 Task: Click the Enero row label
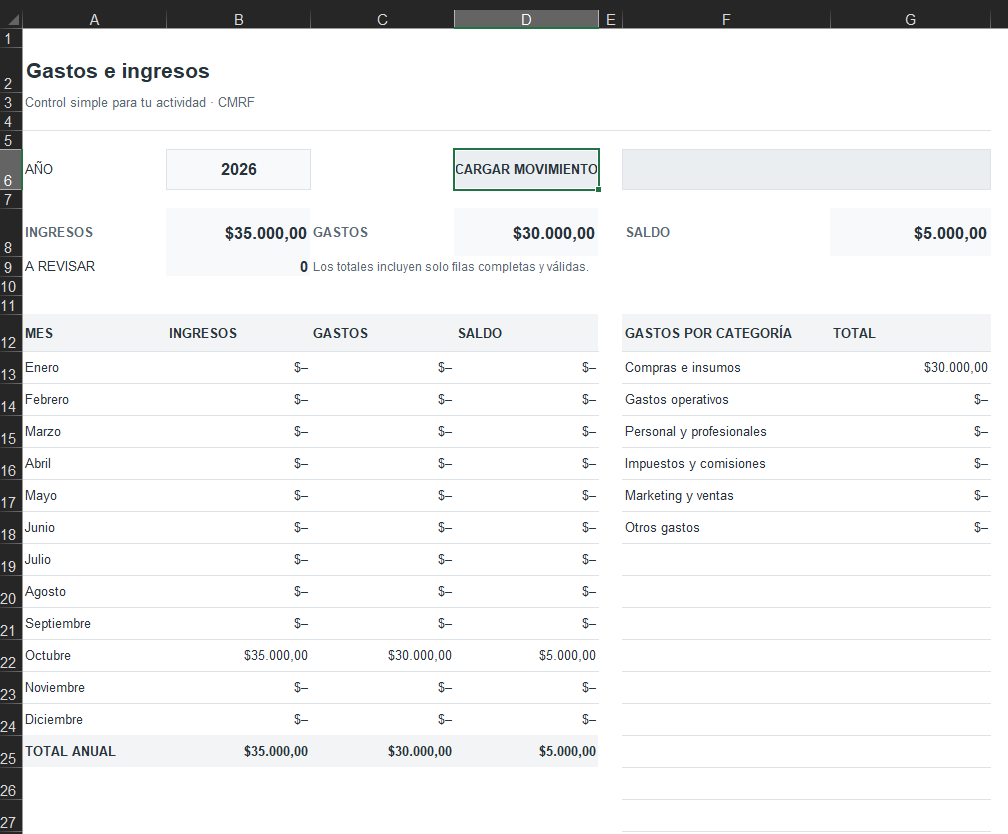(x=42, y=367)
